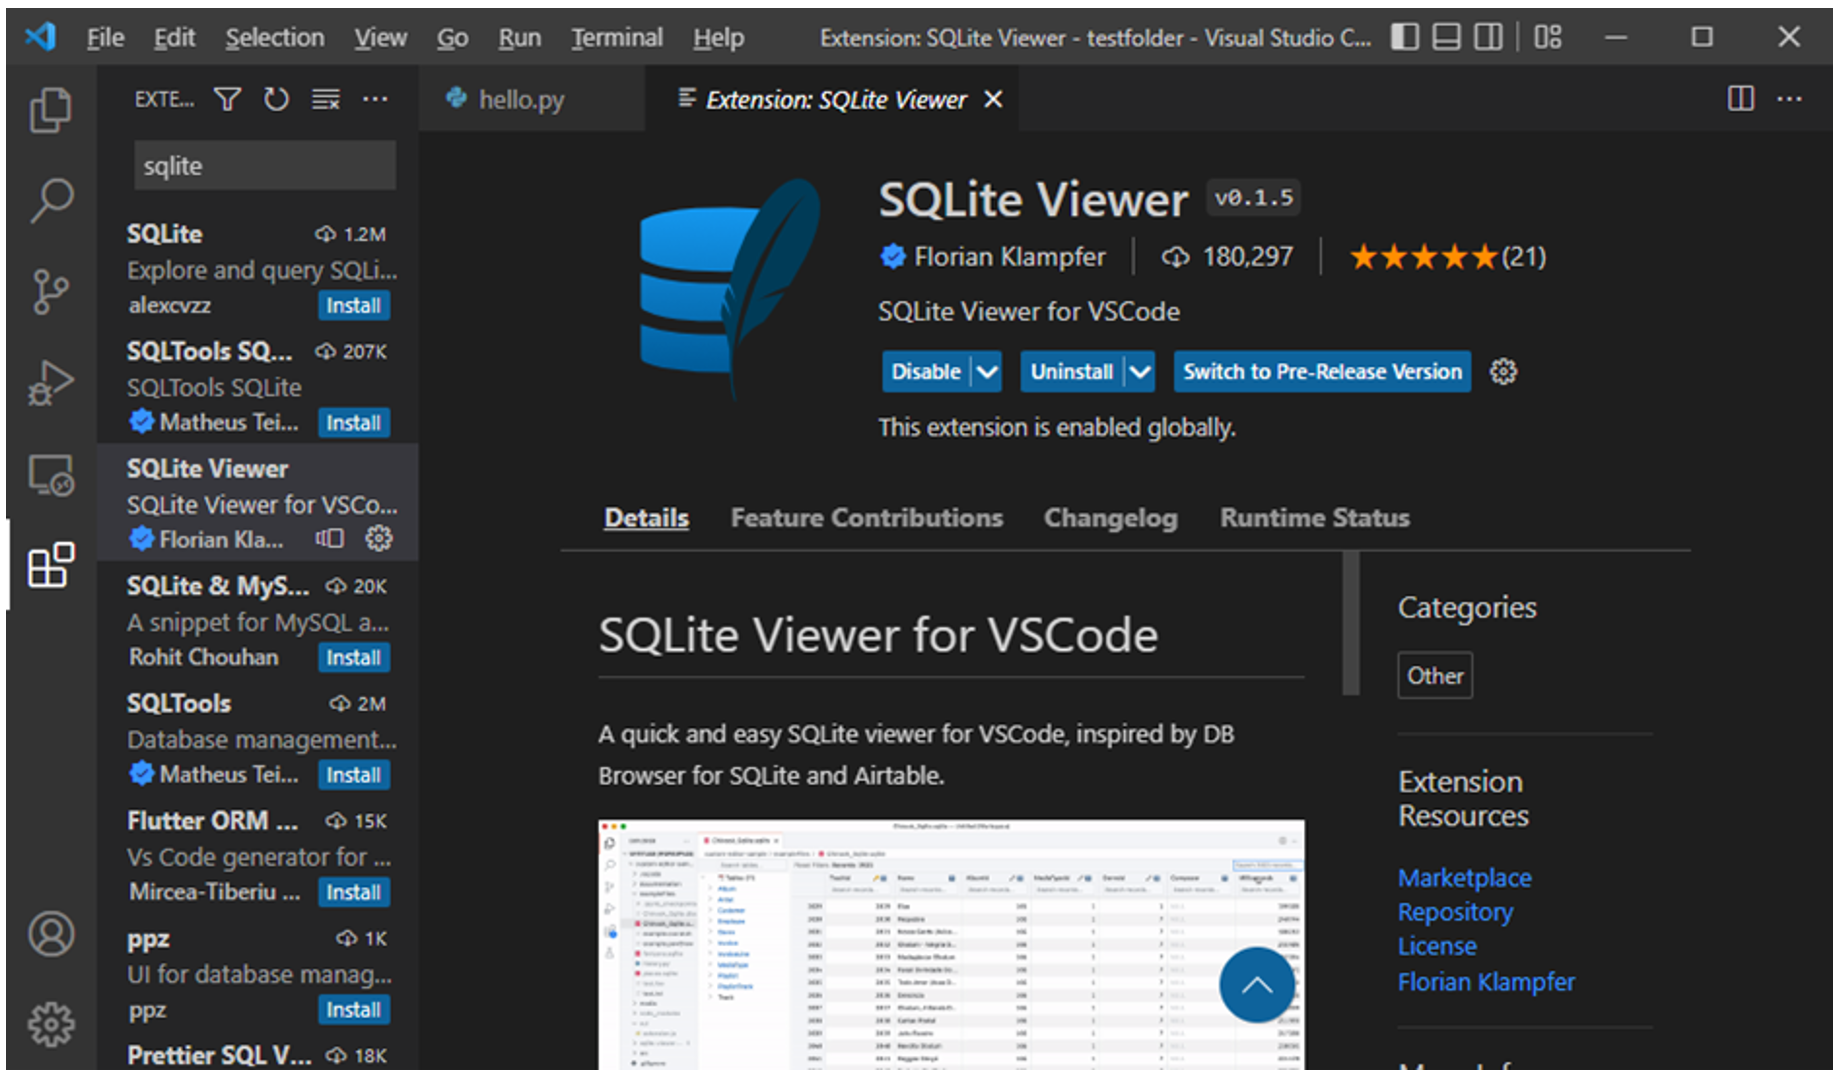Screen dimensions: 1840x1077
Task: Expand the Uninstall button dropdown arrow
Action: [x=1139, y=372]
